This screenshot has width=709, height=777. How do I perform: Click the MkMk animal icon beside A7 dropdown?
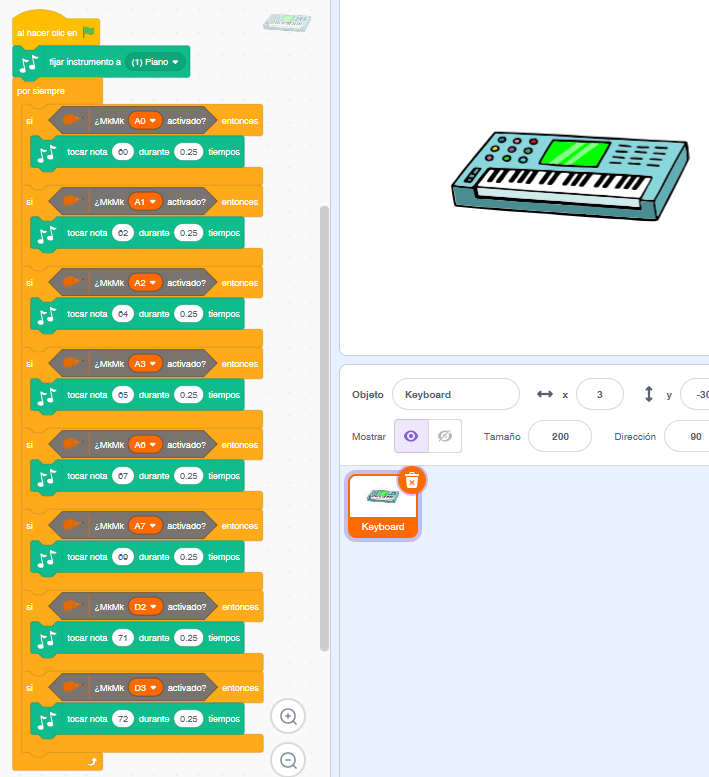[72, 525]
